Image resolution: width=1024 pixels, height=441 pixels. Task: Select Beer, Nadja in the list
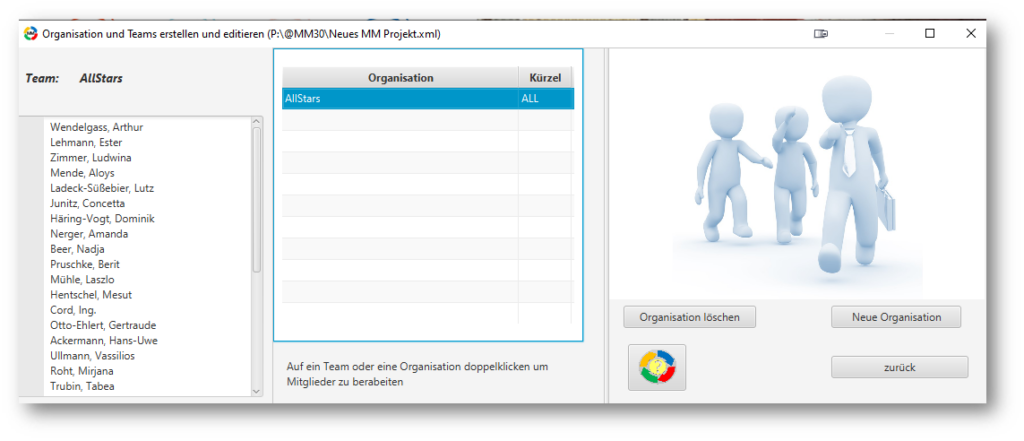click(x=77, y=249)
